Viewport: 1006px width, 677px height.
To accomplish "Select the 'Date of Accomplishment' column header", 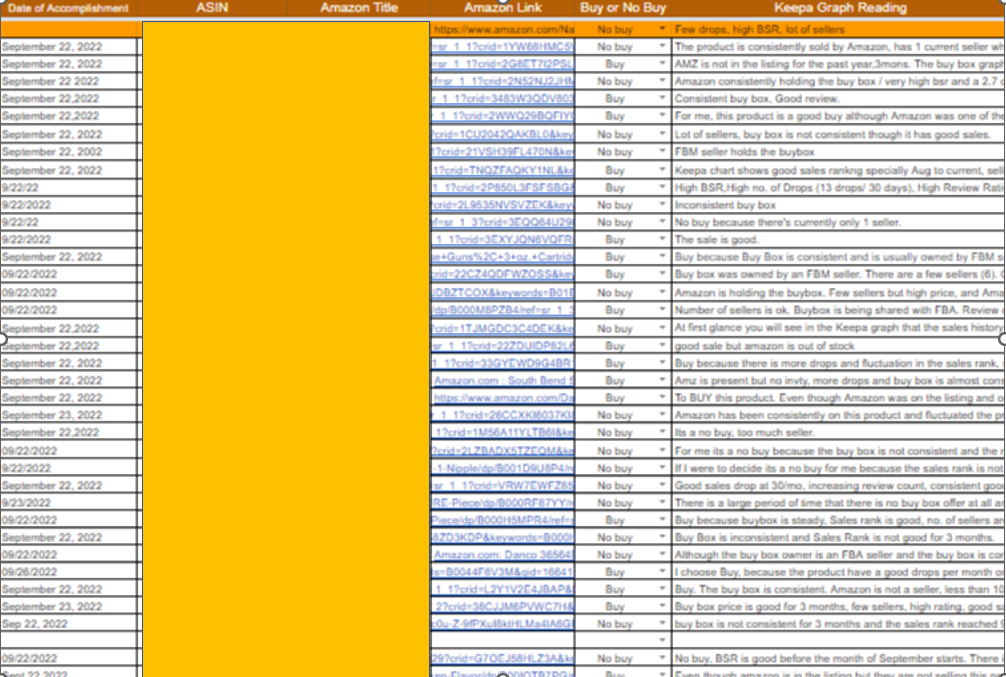I will [69, 8].
